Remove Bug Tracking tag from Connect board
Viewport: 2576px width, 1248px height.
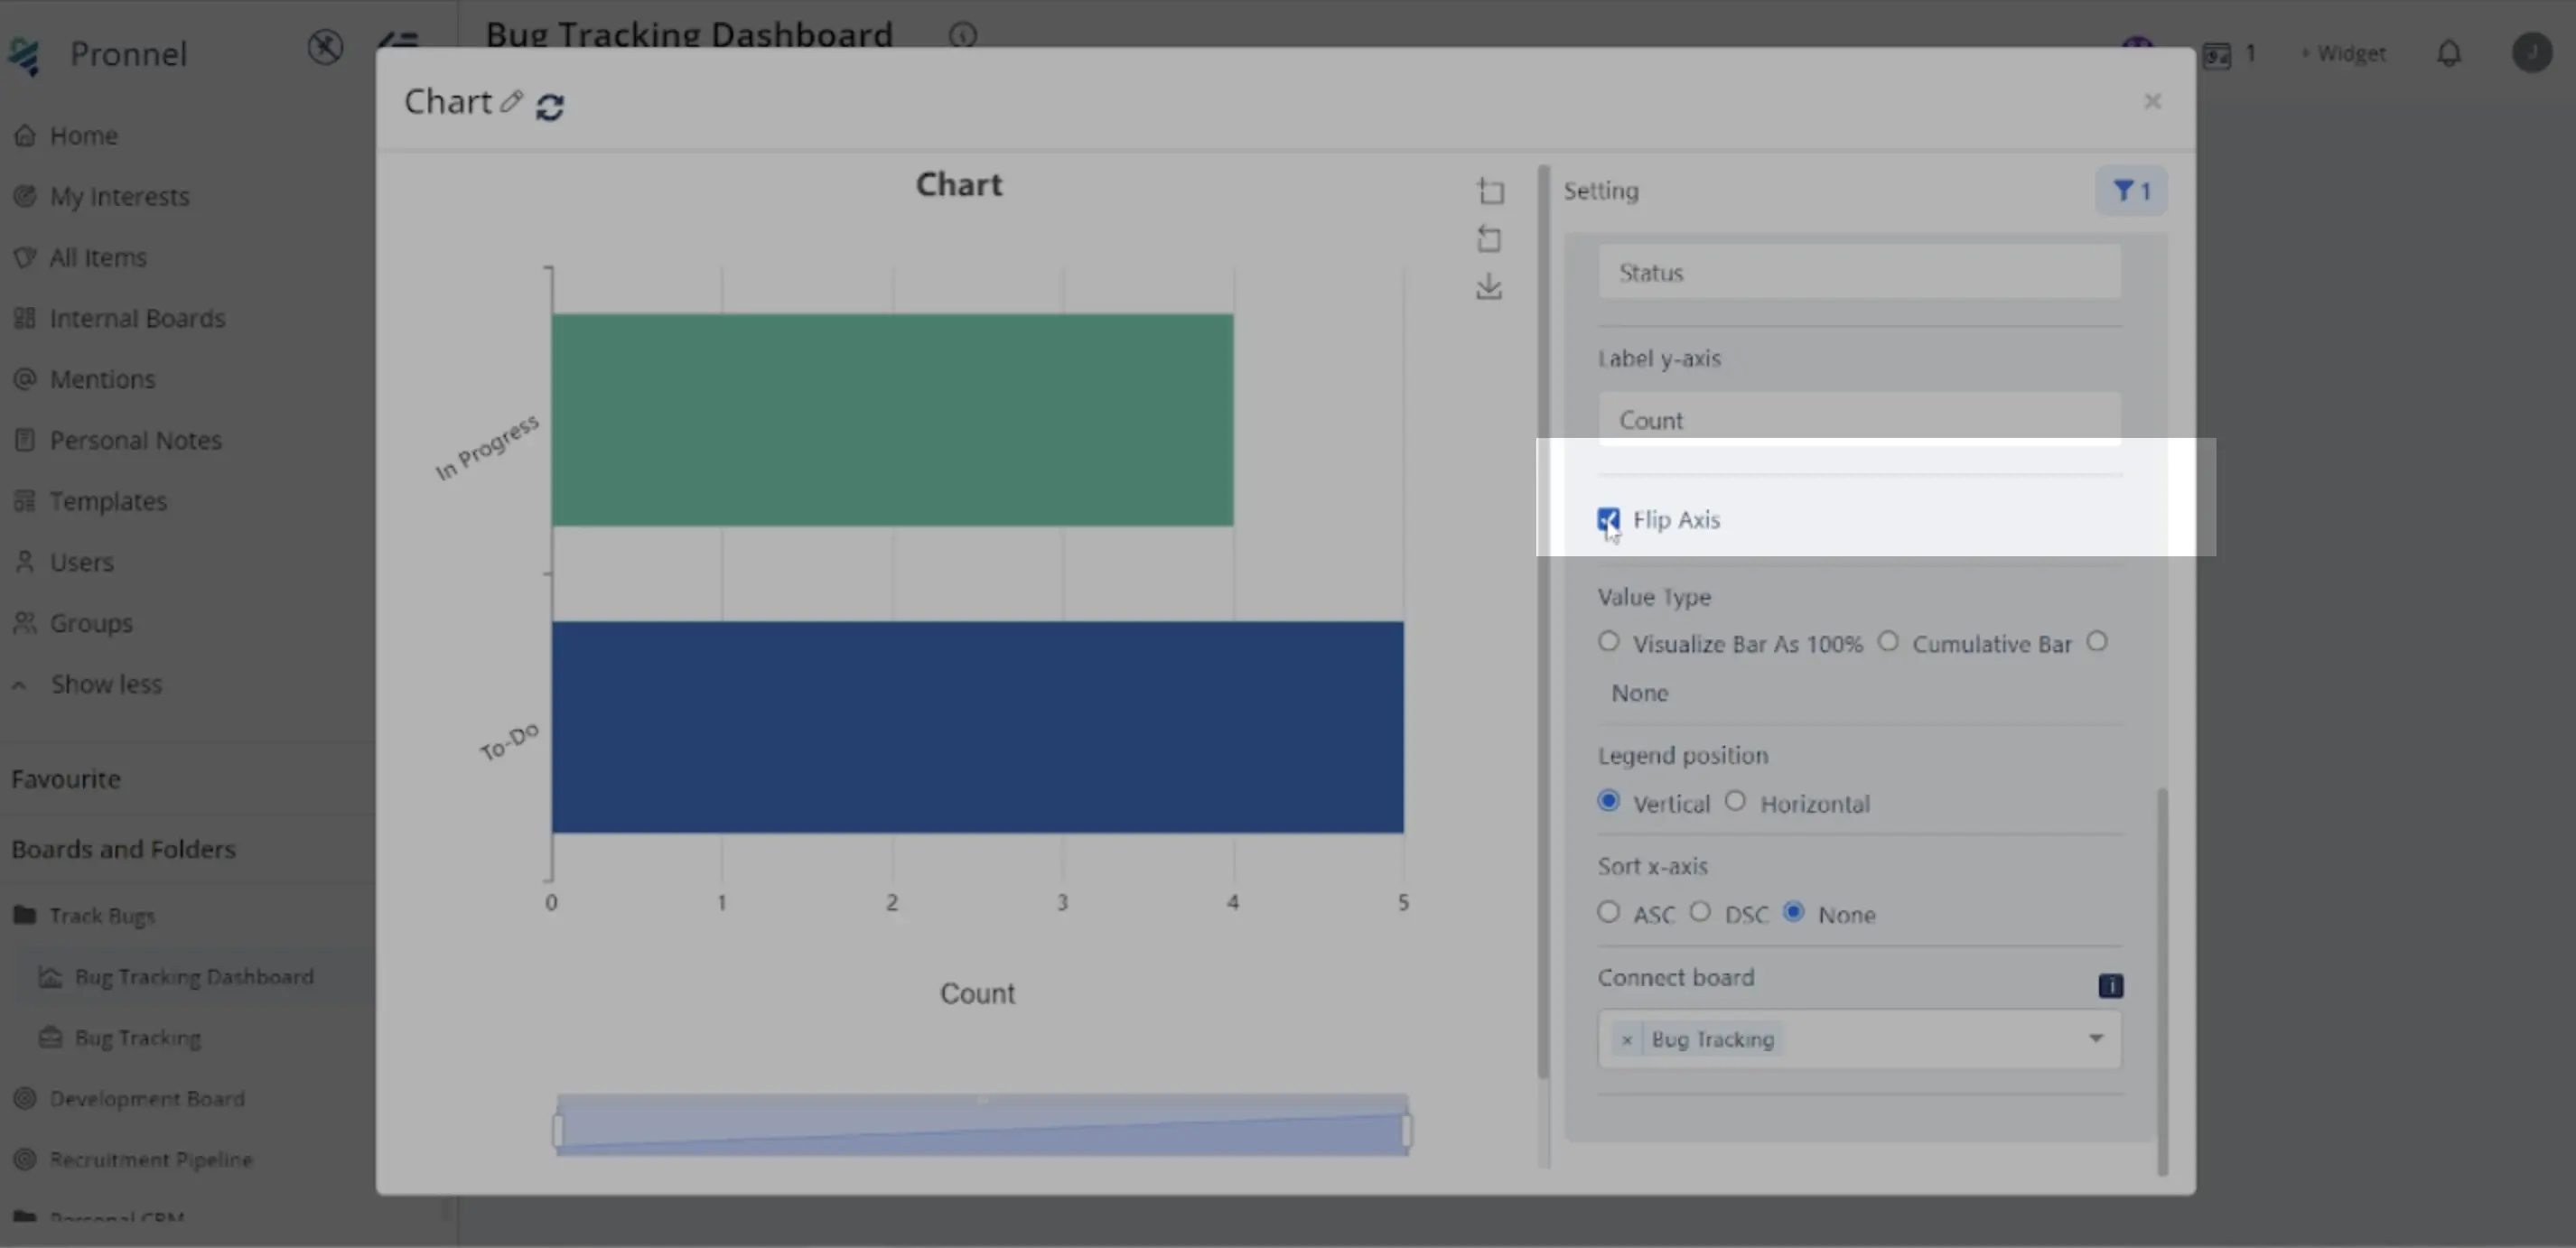tap(1626, 1040)
